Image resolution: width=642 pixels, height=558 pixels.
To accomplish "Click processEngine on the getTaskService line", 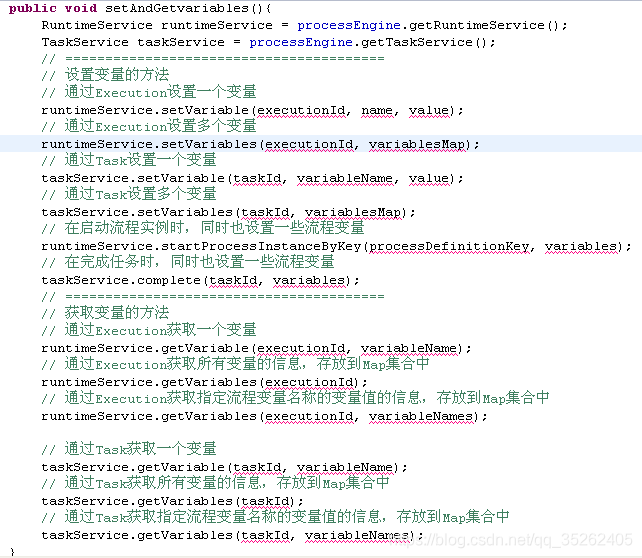I will pyautogui.click(x=301, y=43).
